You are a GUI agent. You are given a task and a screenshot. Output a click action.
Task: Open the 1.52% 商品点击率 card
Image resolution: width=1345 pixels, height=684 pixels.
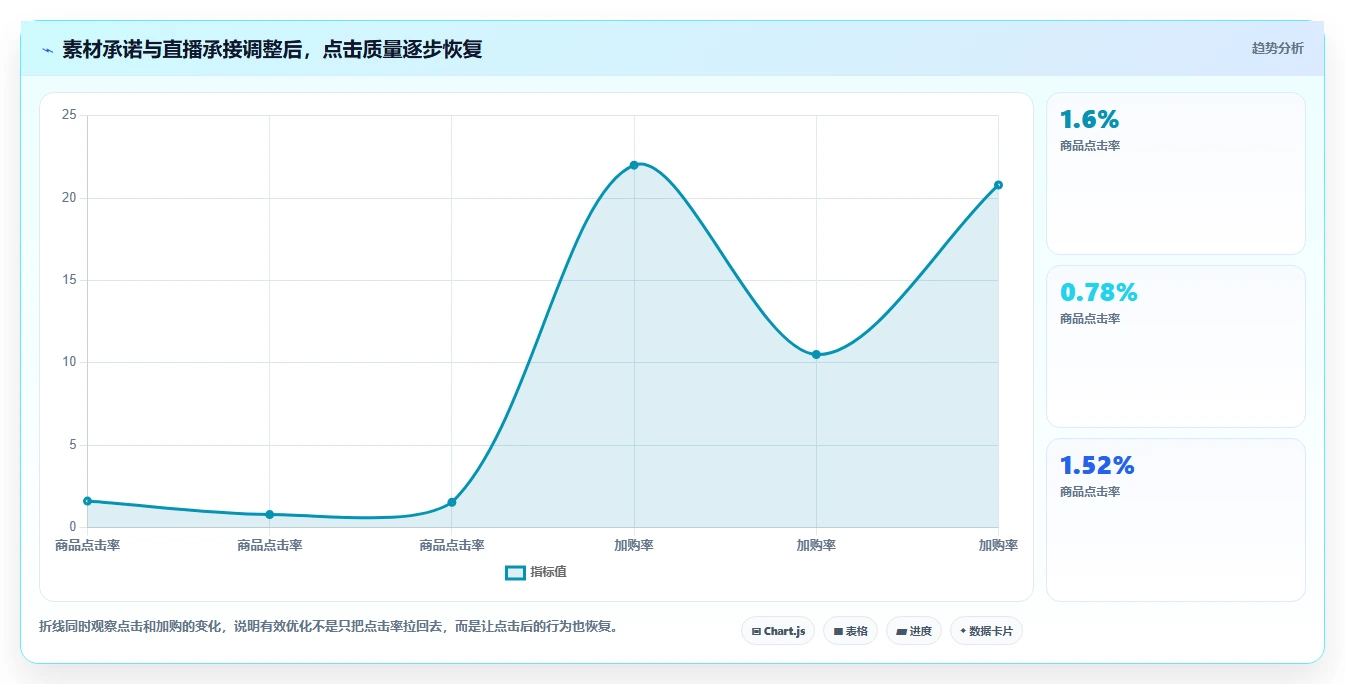1176,520
